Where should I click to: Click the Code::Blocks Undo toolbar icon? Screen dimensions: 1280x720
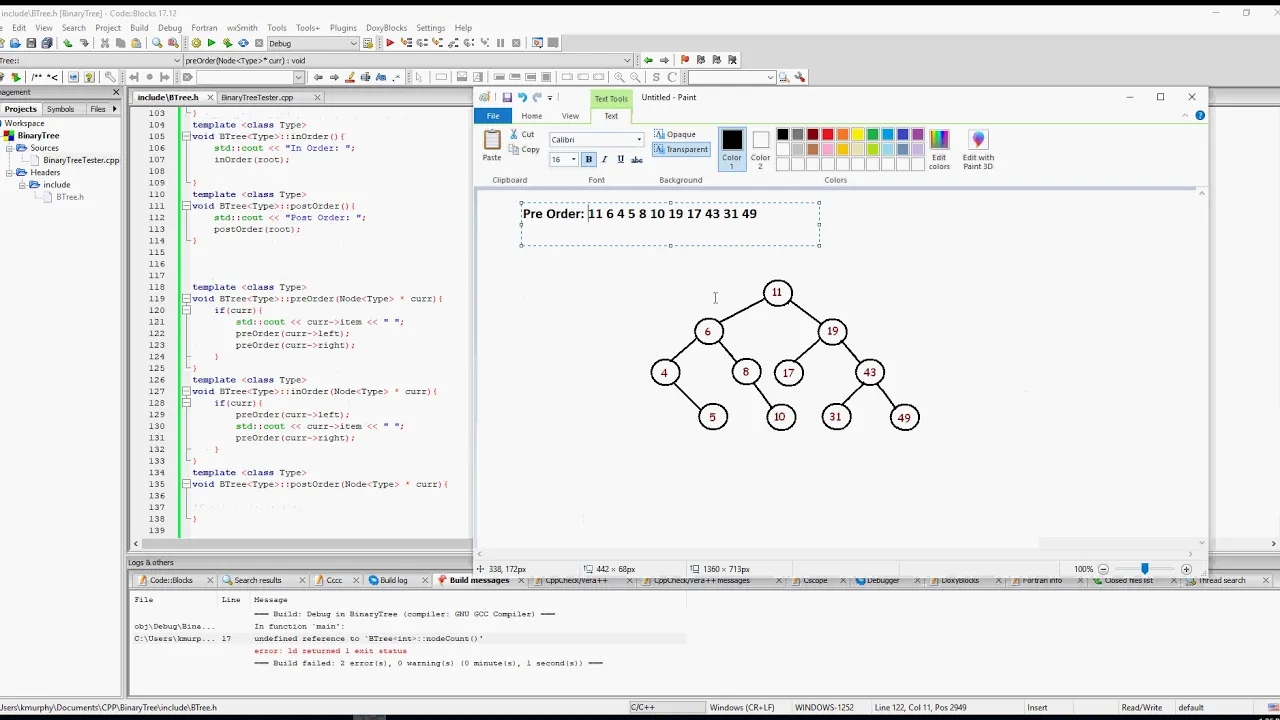(67, 43)
